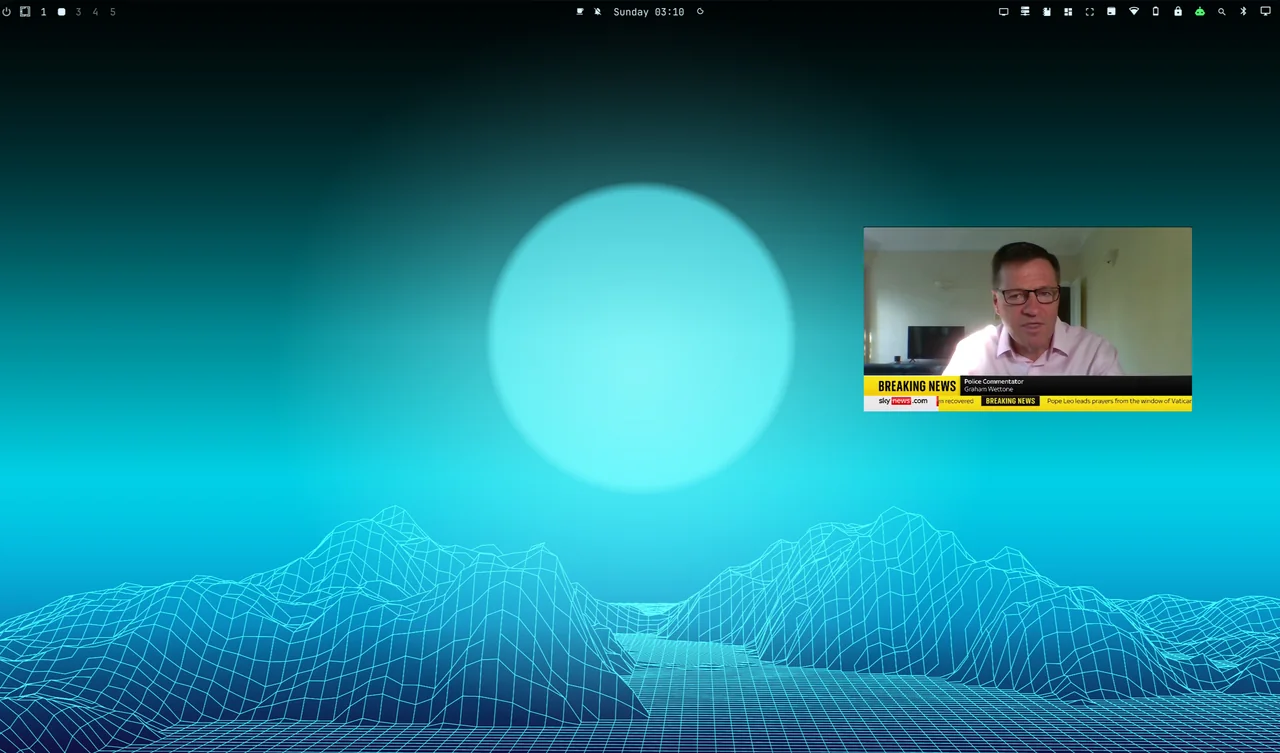Click the crescent moon night mode icon
Image resolution: width=1280 pixels, height=753 pixels.
coord(700,12)
